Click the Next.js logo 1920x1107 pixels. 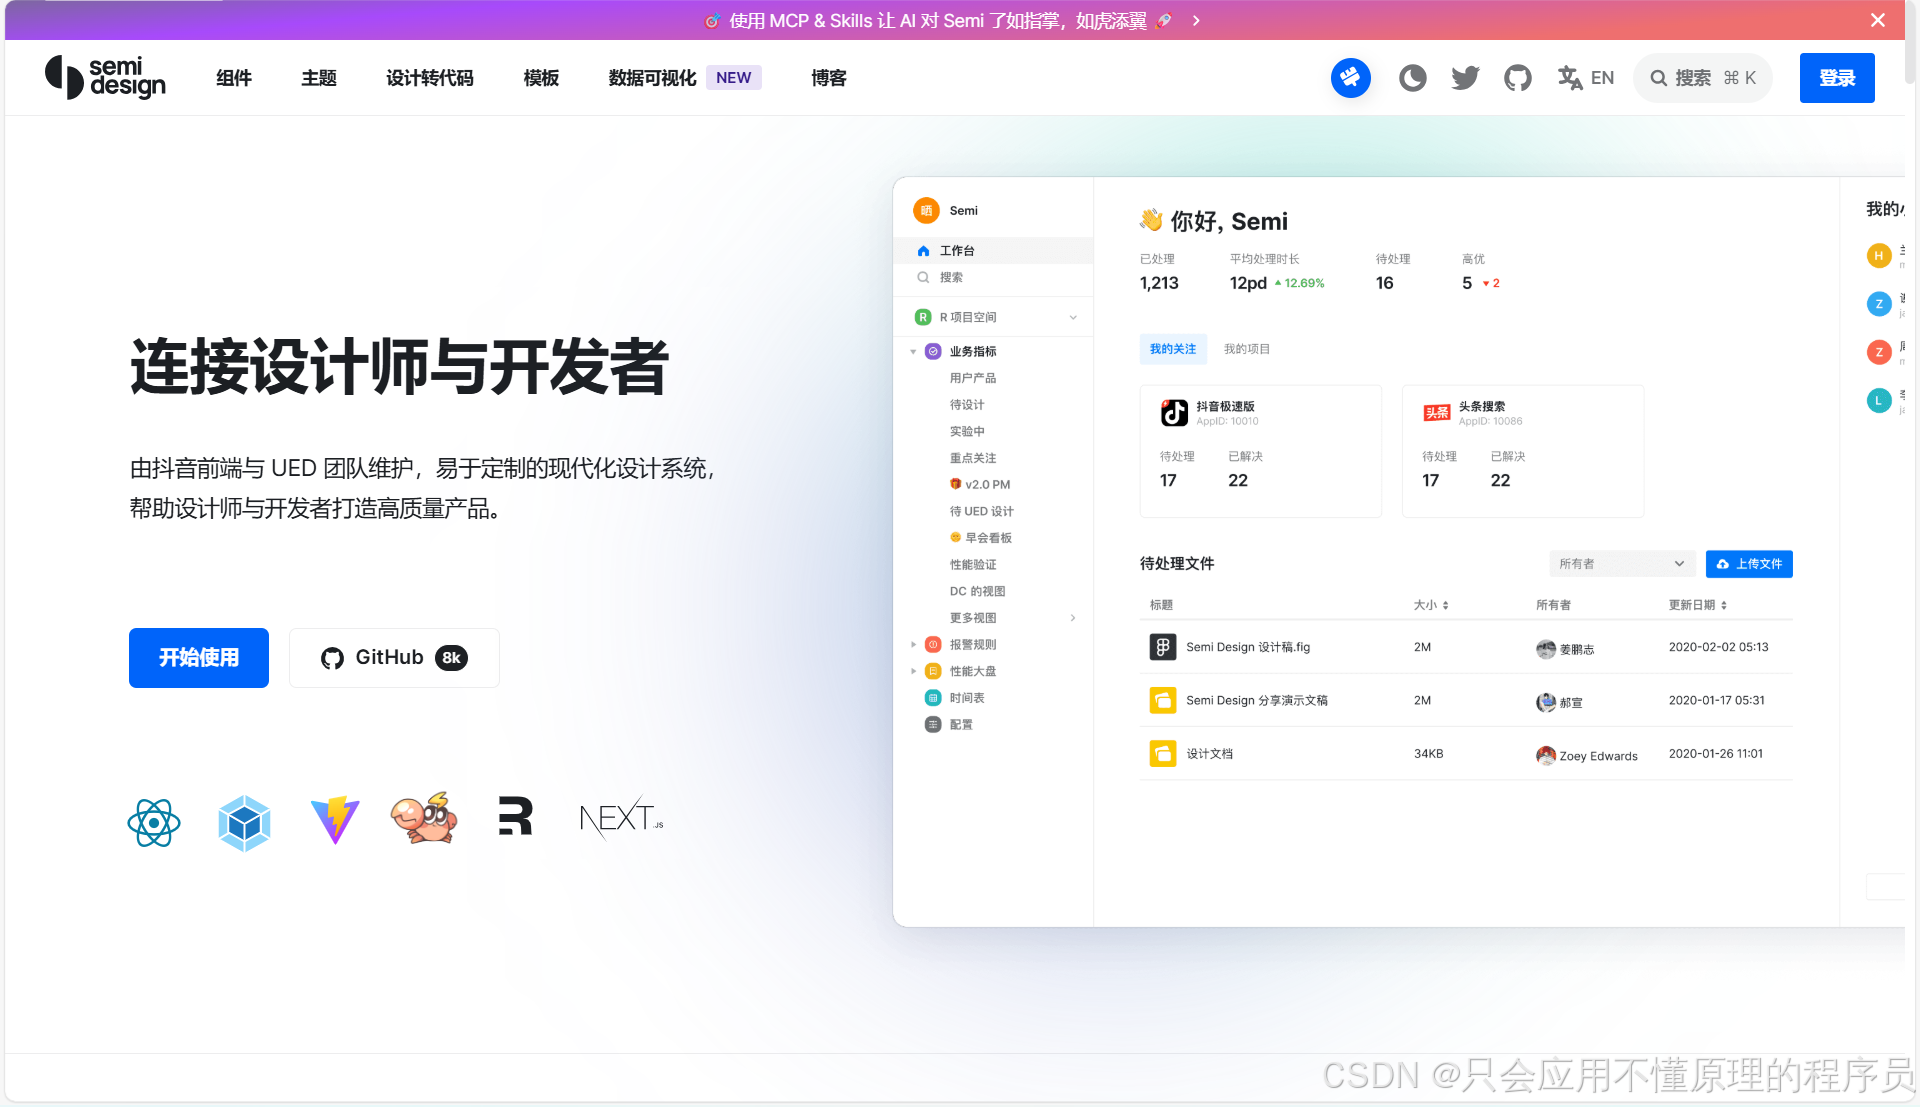[x=621, y=819]
